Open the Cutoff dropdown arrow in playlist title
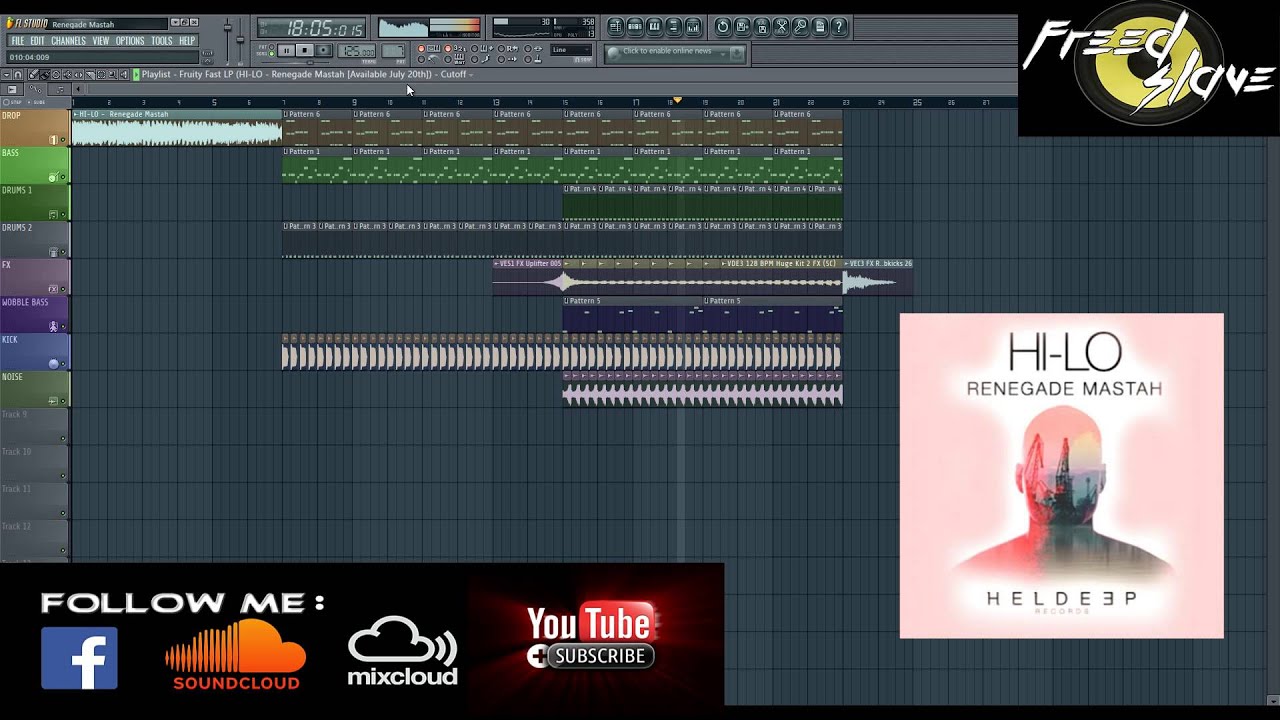This screenshot has height=720, width=1280. [471, 74]
